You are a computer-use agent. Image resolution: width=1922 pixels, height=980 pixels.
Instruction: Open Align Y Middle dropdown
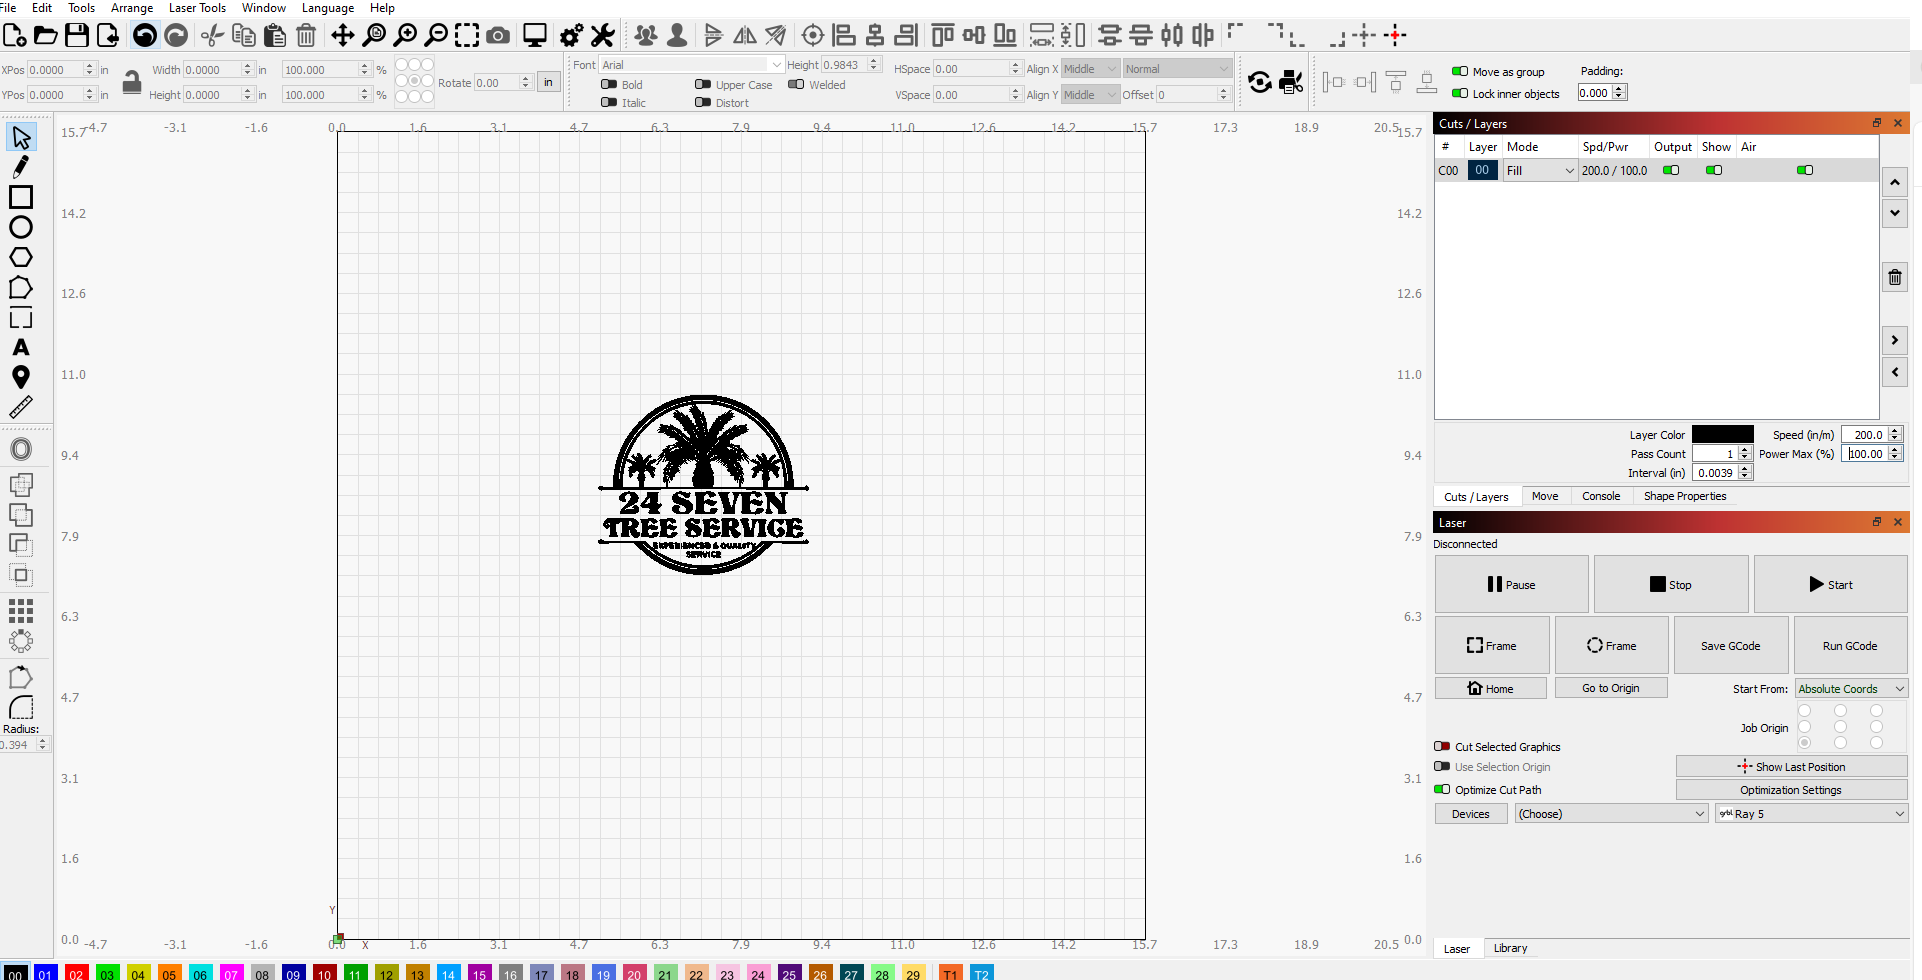click(1089, 95)
